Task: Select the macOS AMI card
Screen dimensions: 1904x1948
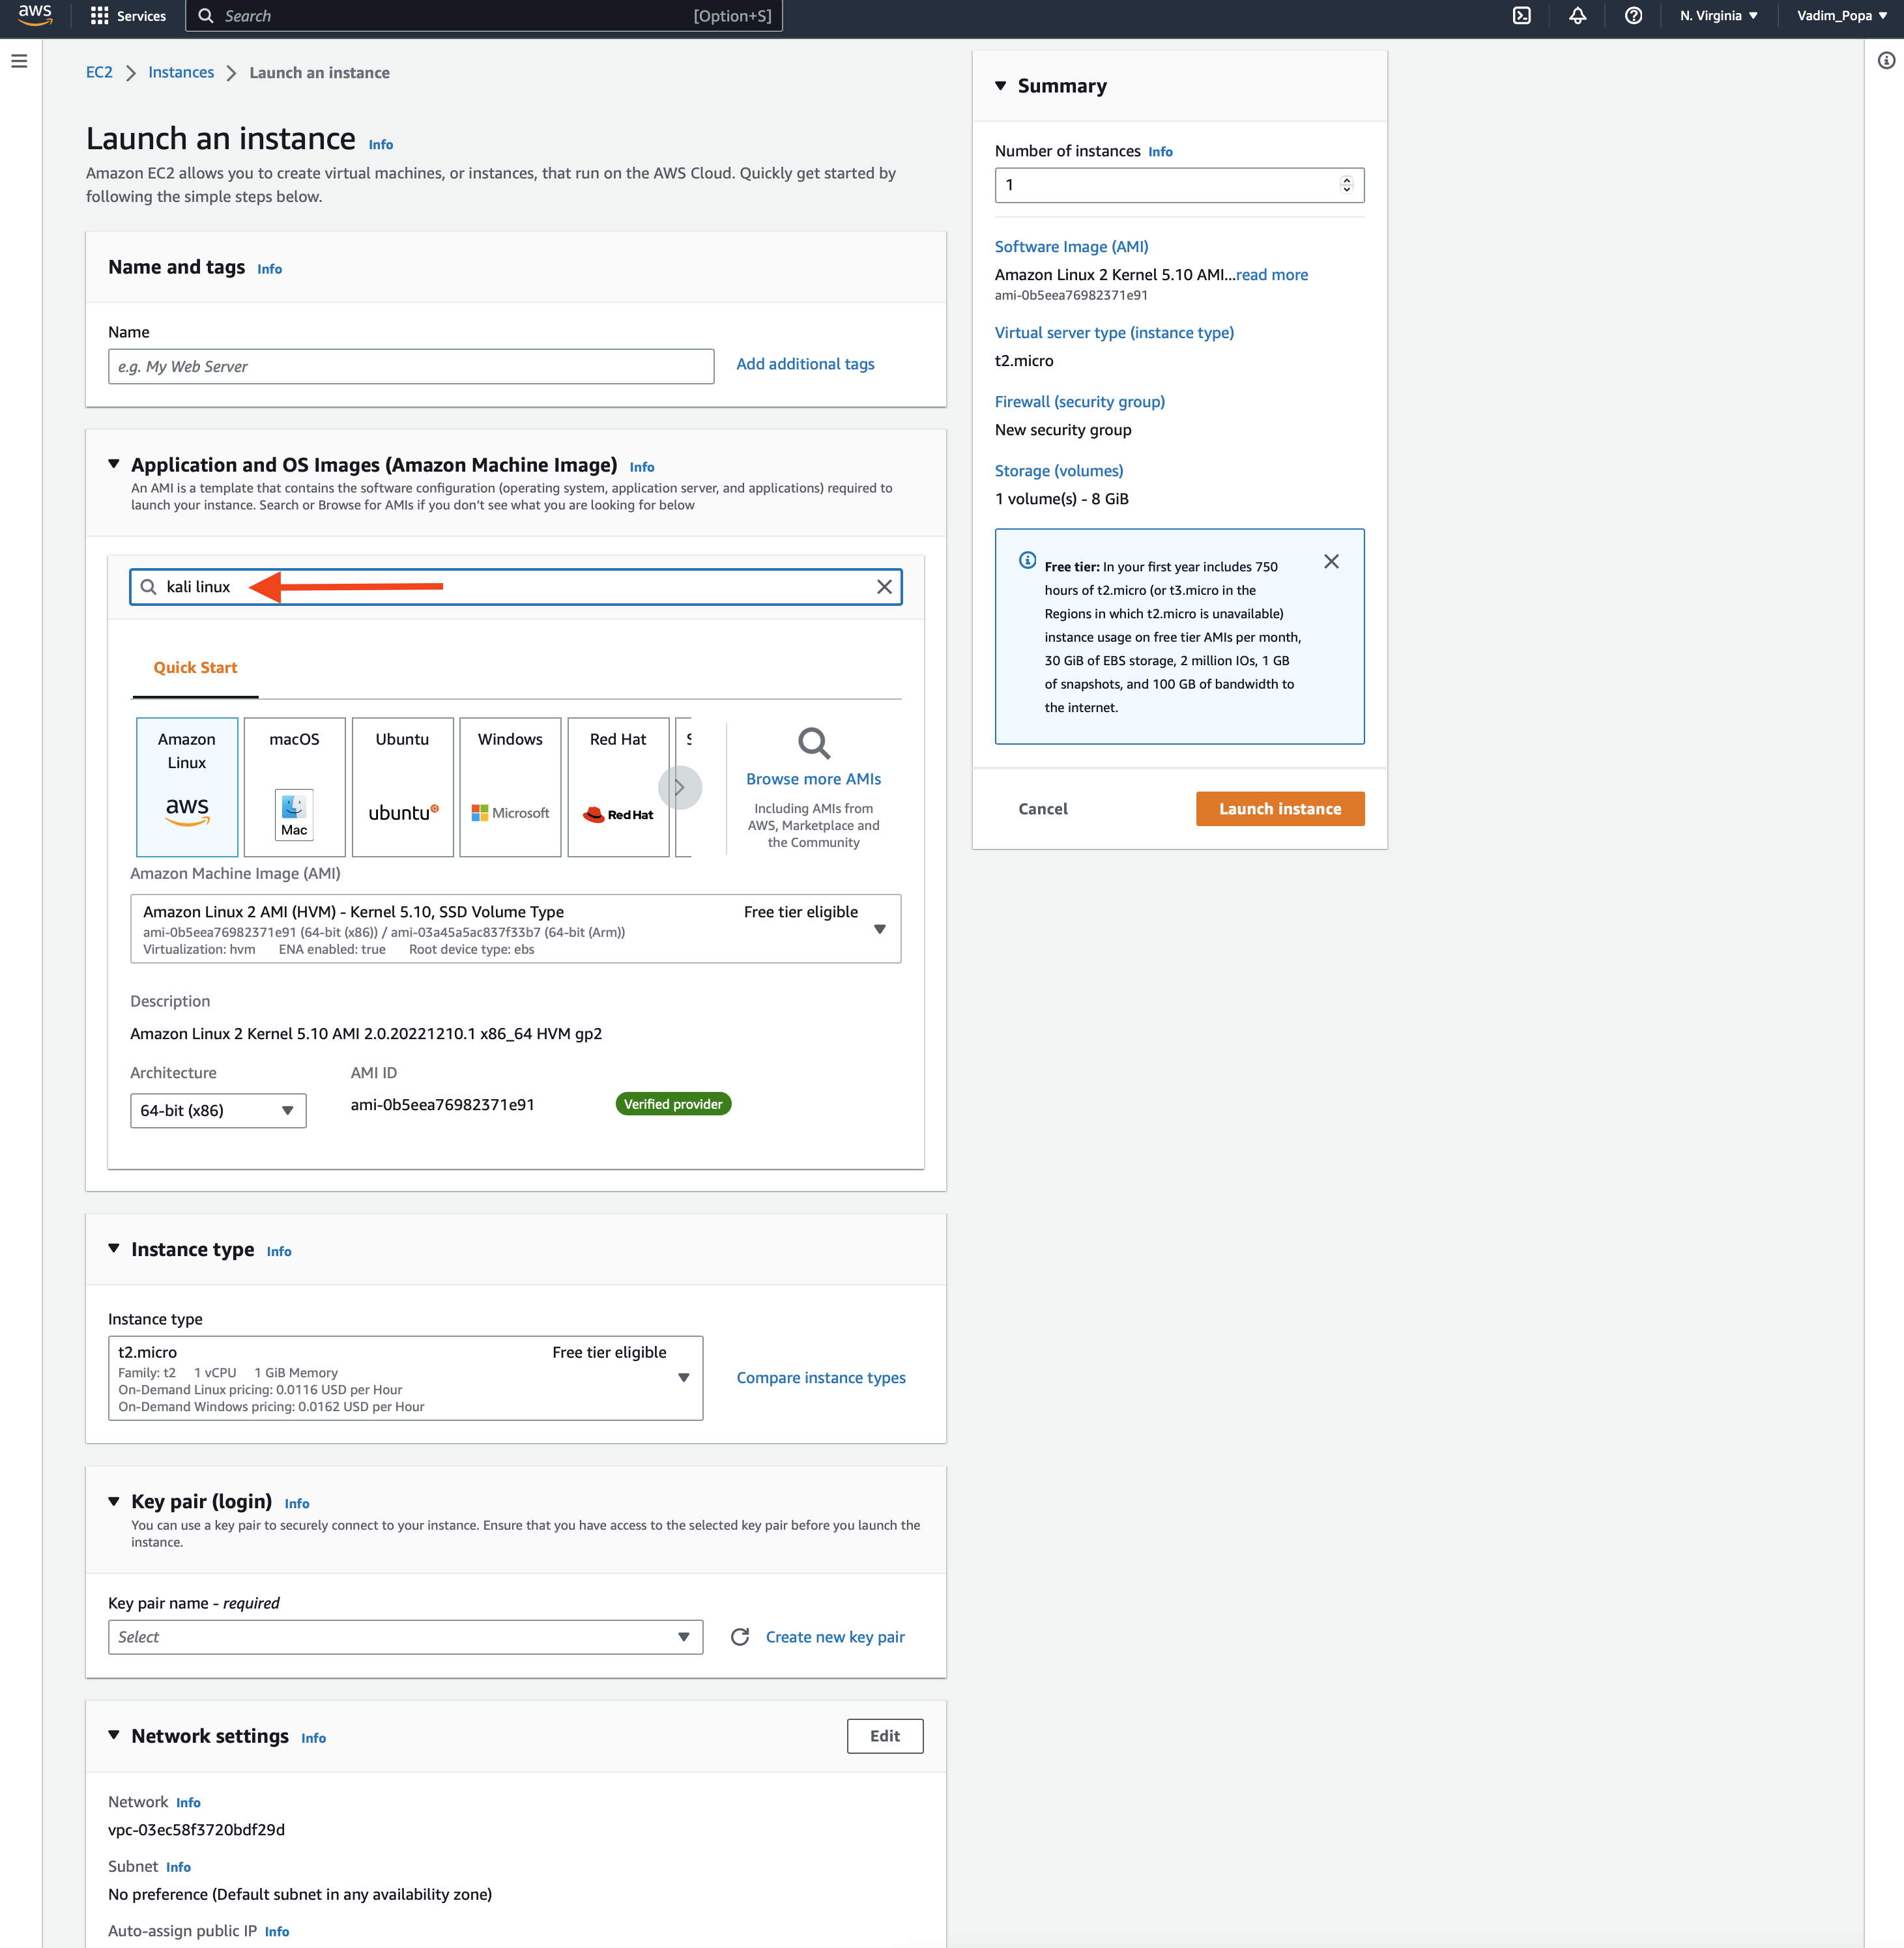Action: pos(294,787)
